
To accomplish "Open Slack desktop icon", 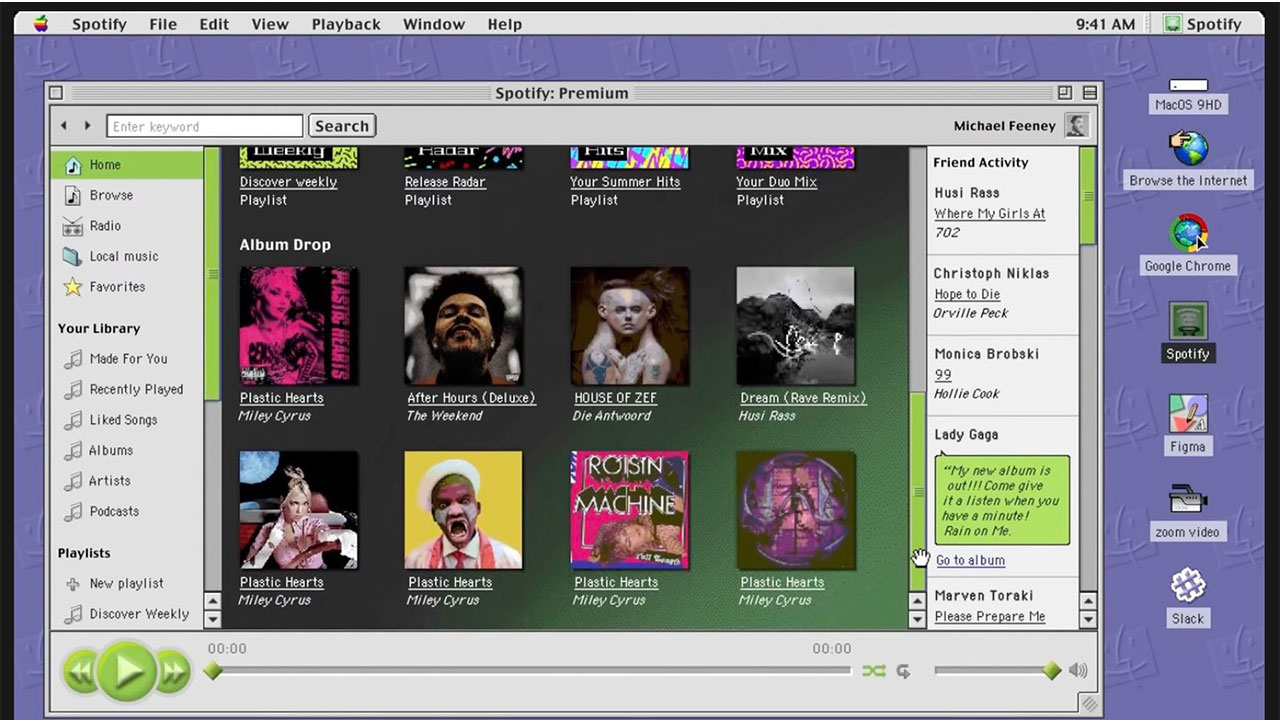I will [1188, 597].
